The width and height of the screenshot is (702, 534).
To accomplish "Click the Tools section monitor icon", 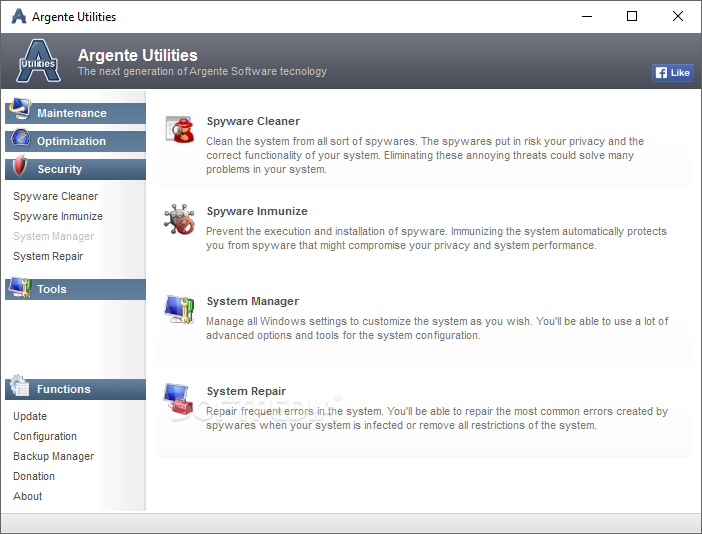I will point(20,287).
